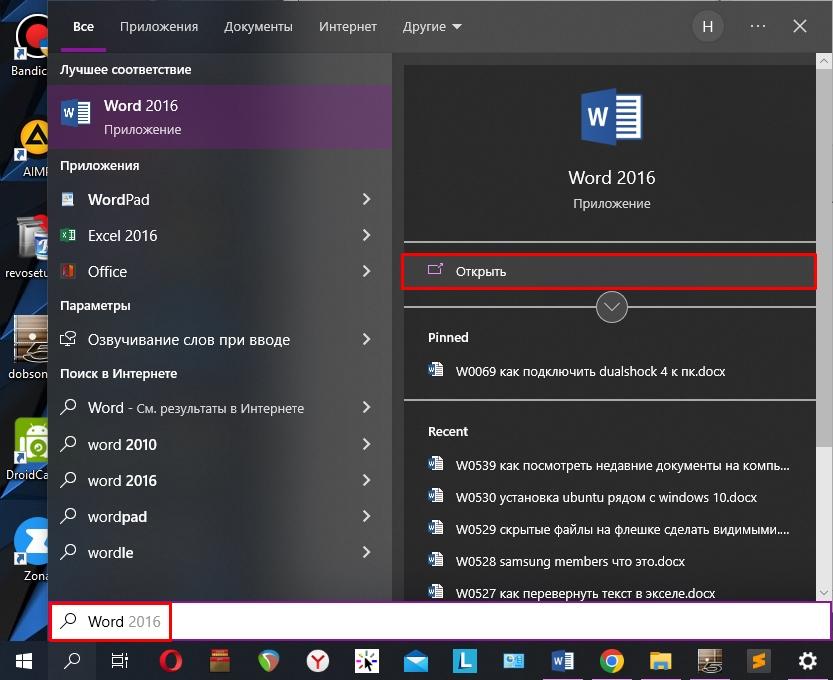The image size is (833, 680).
Task: Launch Google Chrome from taskbar
Action: 611,661
